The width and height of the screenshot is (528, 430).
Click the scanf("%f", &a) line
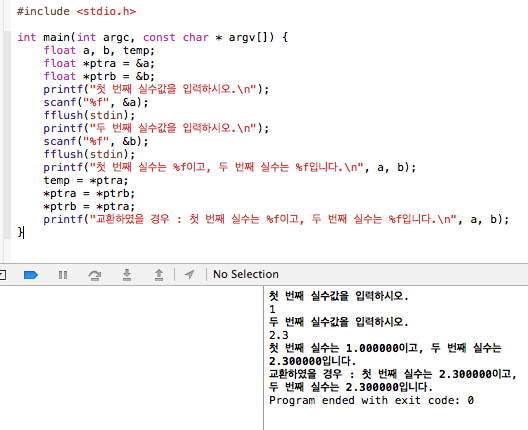coord(96,102)
